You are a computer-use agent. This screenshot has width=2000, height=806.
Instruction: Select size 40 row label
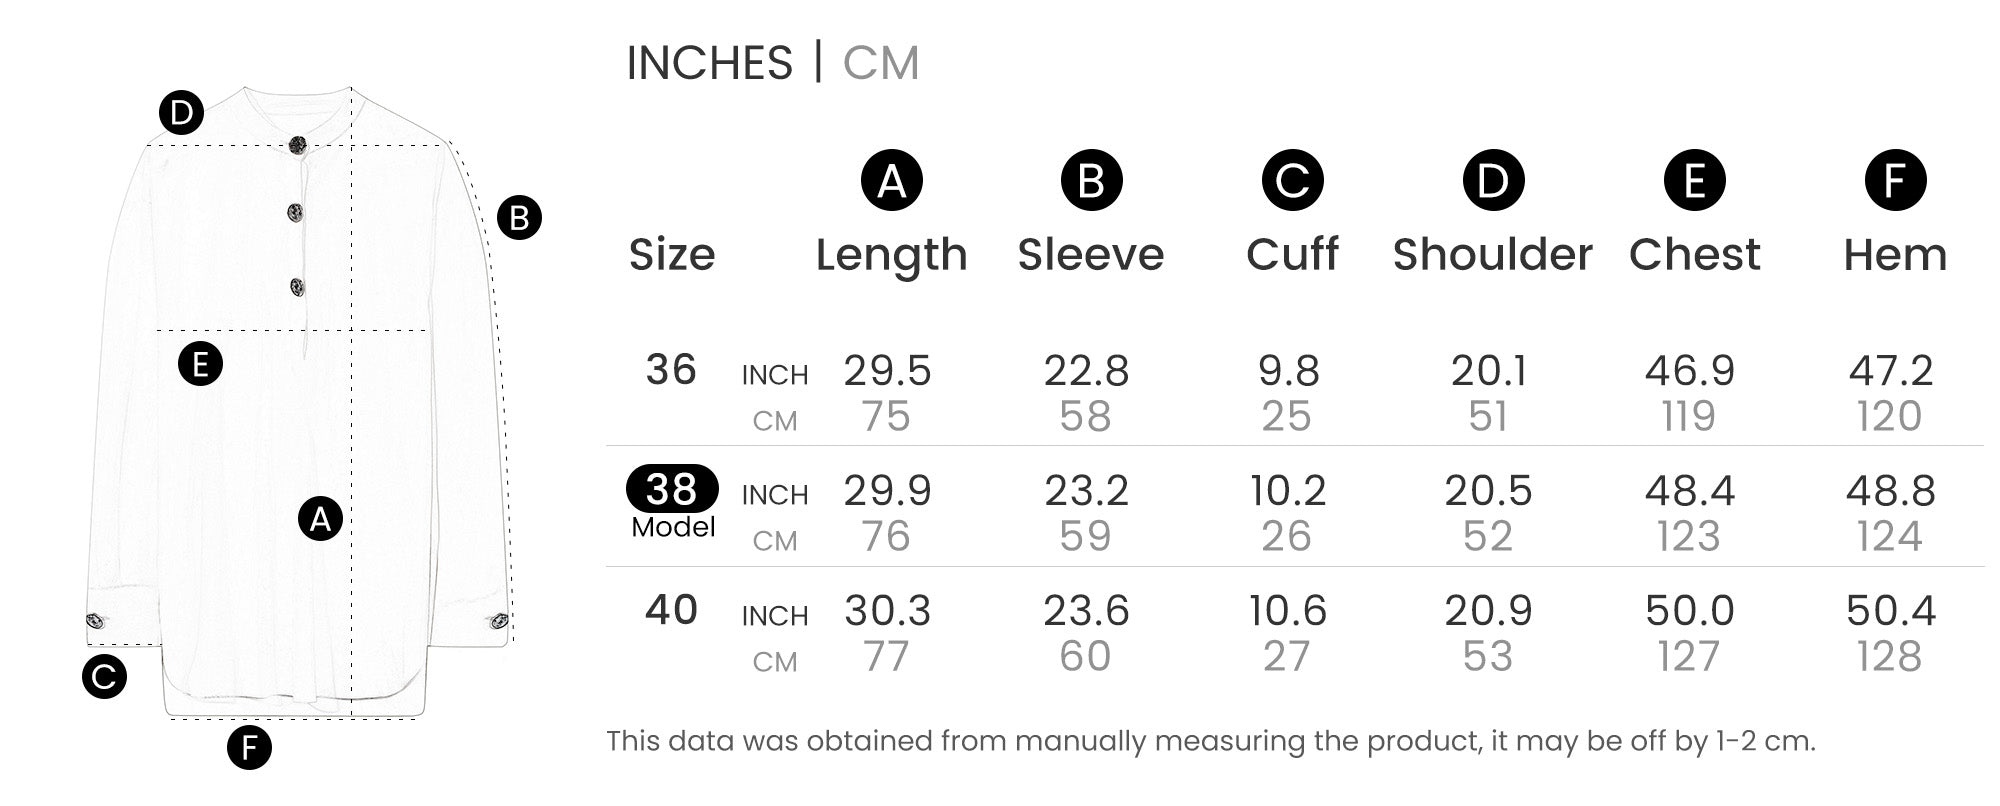(x=671, y=610)
